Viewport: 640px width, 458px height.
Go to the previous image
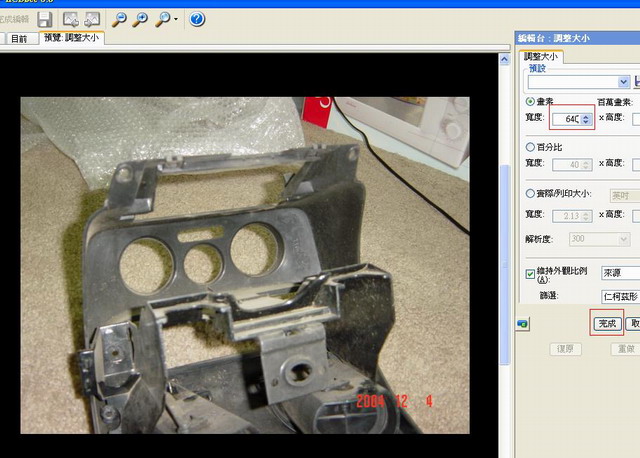tap(71, 18)
